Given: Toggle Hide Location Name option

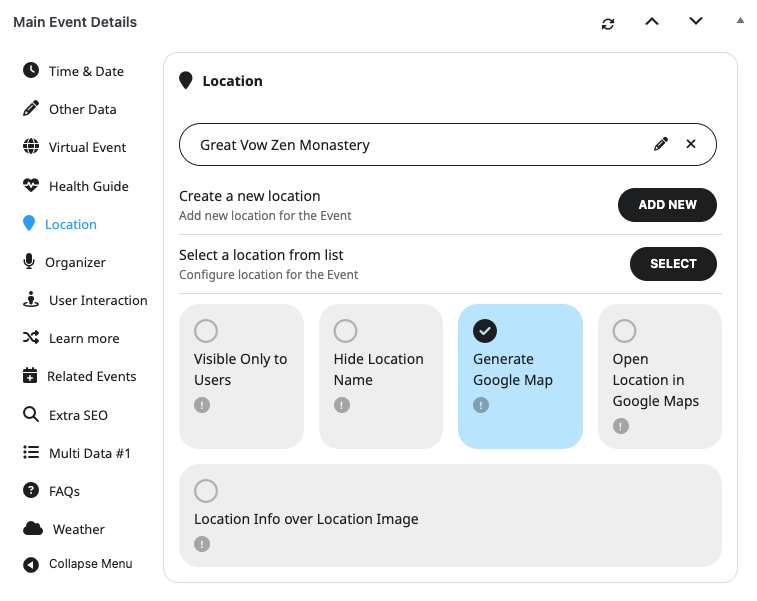Looking at the screenshot, I should [x=345, y=331].
